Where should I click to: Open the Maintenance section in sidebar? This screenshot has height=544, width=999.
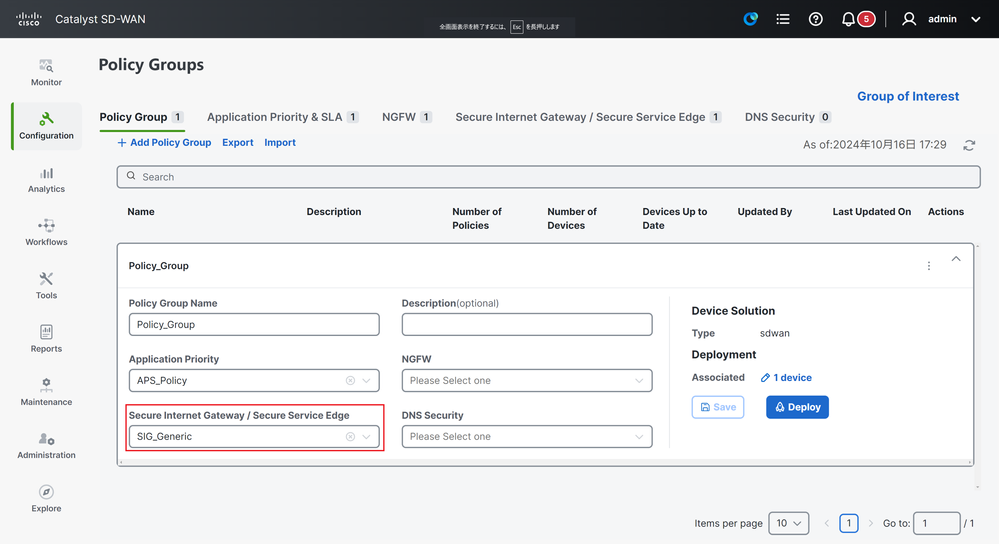pos(46,392)
